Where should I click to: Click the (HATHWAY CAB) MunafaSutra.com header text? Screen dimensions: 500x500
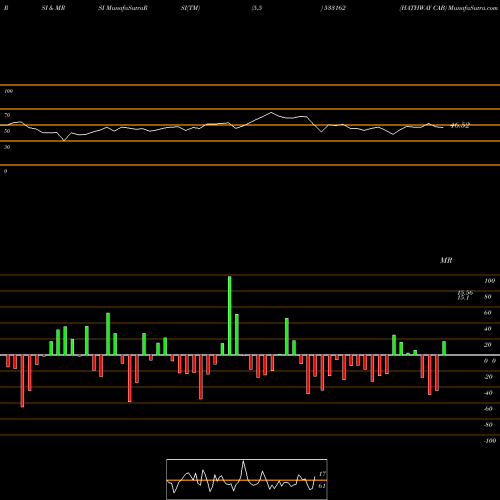click(x=449, y=8)
